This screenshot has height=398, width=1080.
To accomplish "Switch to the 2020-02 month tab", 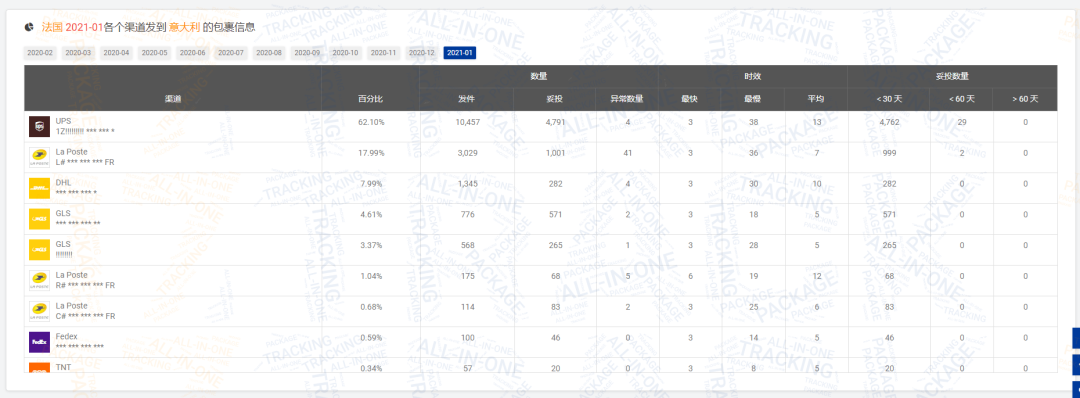I will (40, 53).
